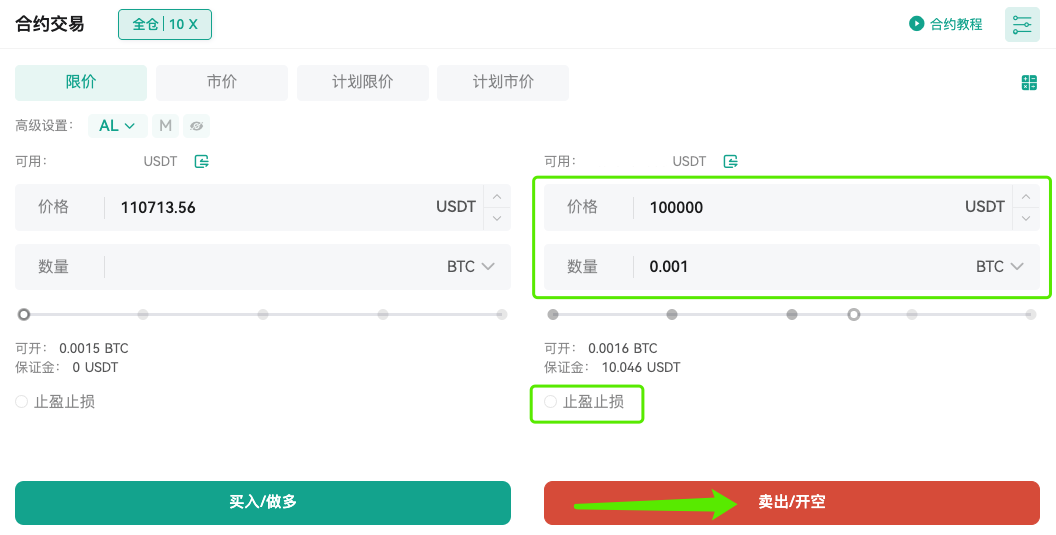
Task: Open the calculator icon below the settings button
Action: [1029, 83]
